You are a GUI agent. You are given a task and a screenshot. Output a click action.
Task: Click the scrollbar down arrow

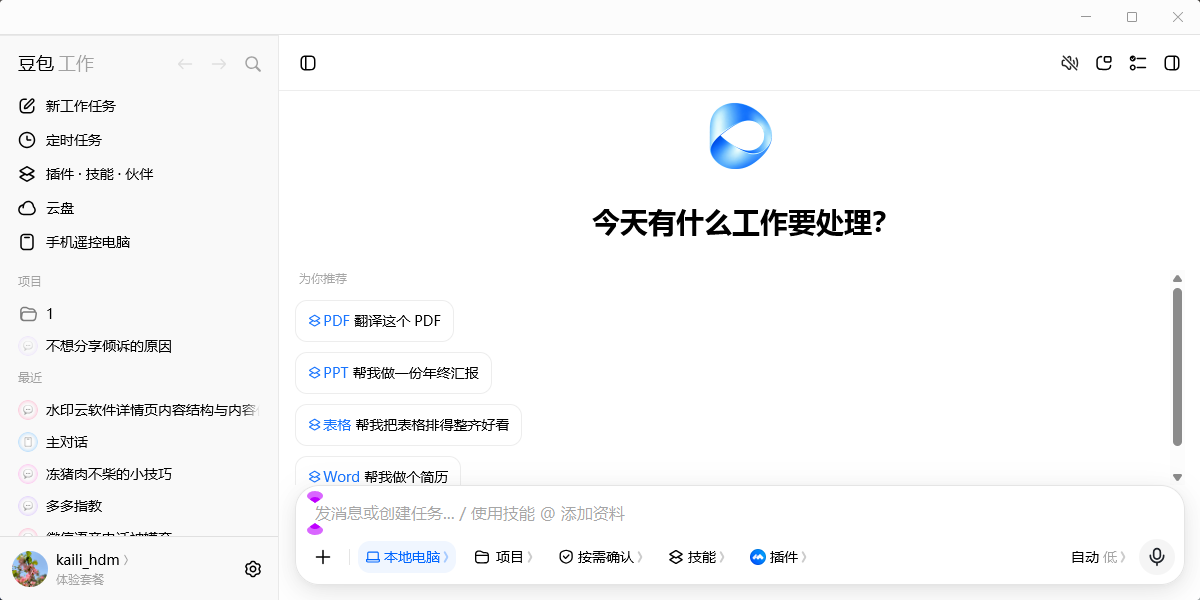tap(1177, 477)
